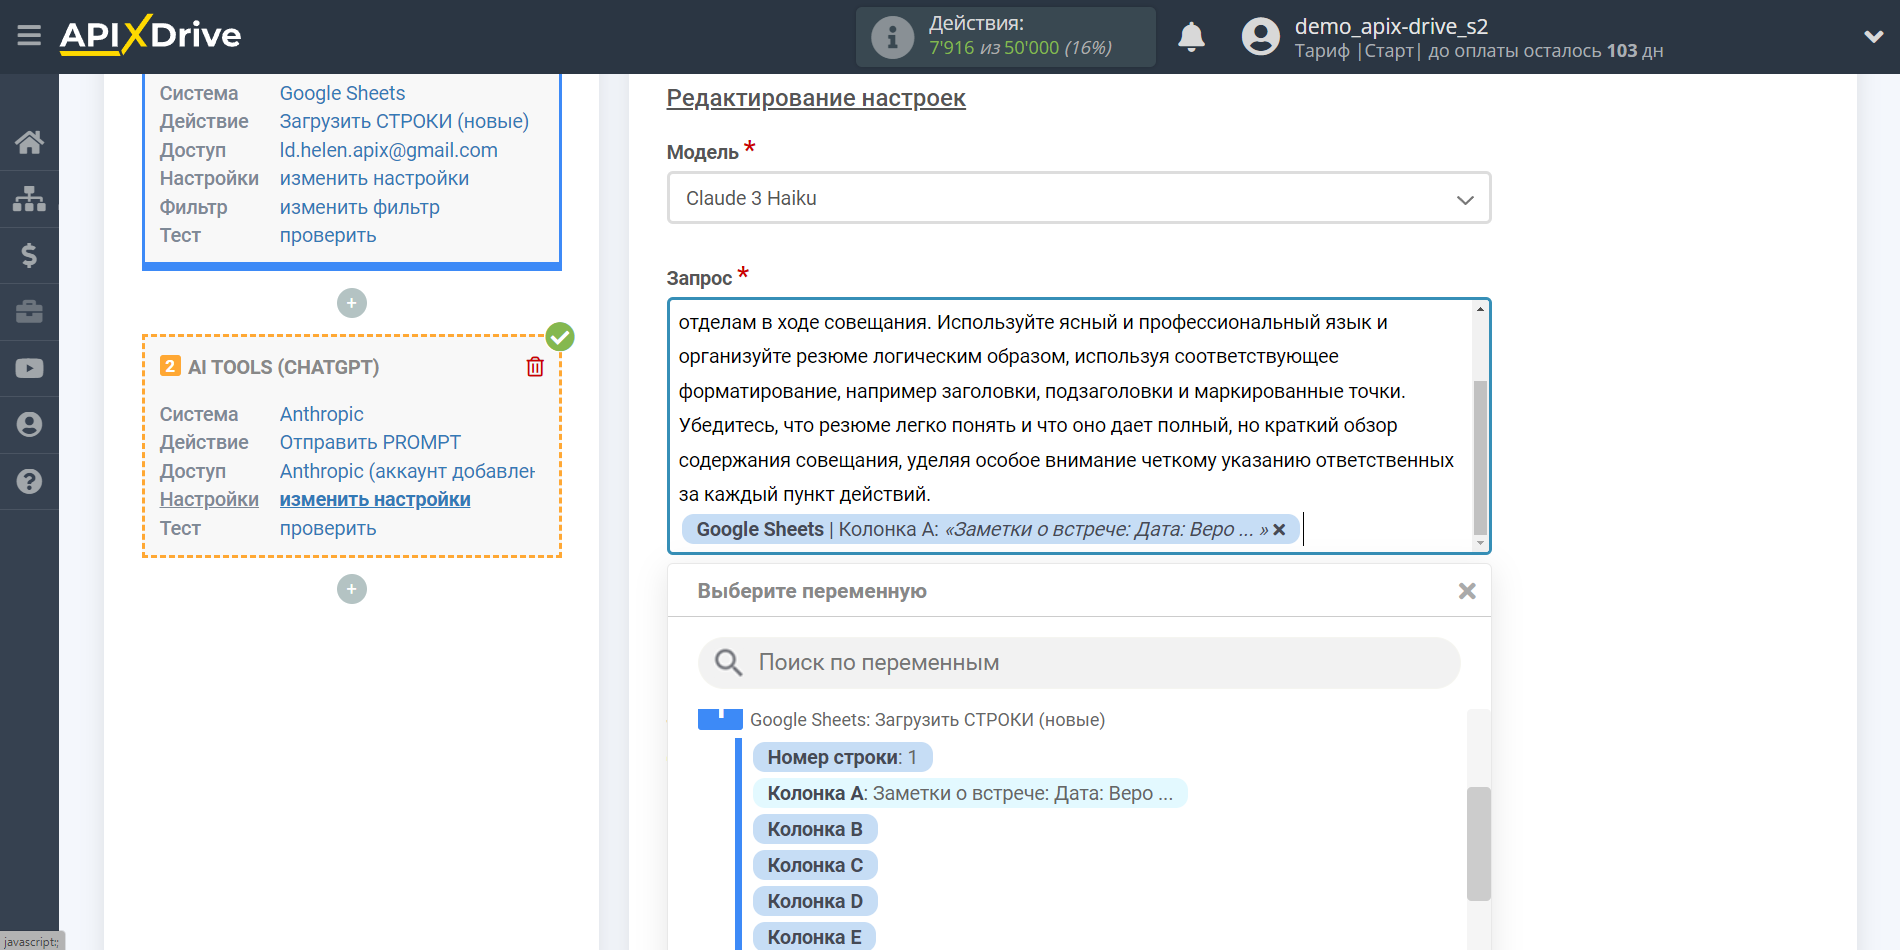Click the Запрос textarea scrollbar thumb
This screenshot has height=950, width=1900.
[1480, 458]
